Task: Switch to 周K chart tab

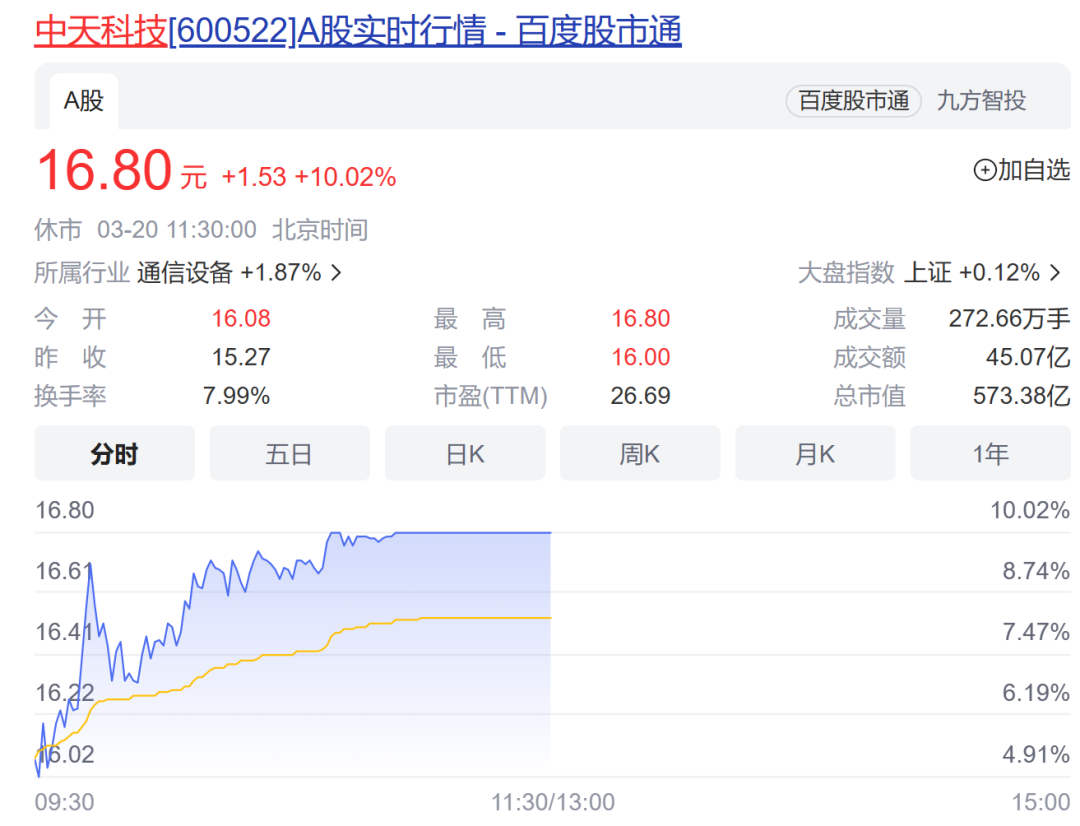Action: [x=640, y=453]
